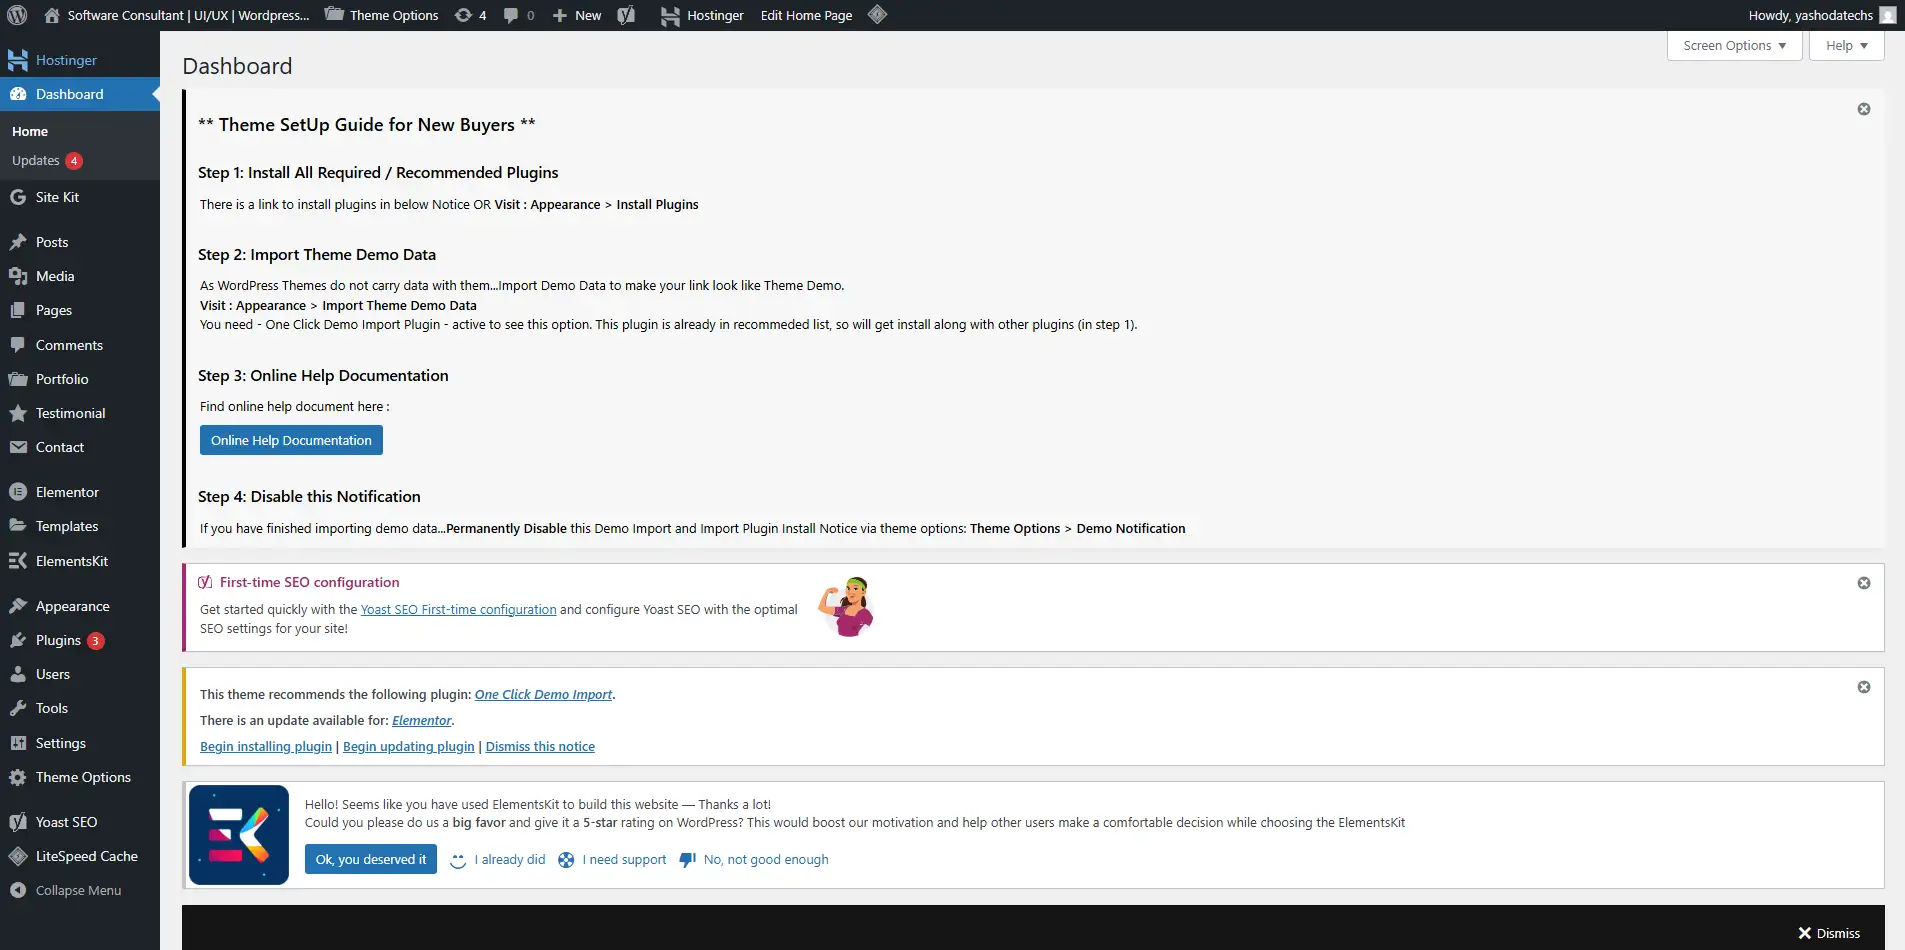Collapse the admin sidebar menu
Image resolution: width=1905 pixels, height=950 pixels.
click(77, 890)
